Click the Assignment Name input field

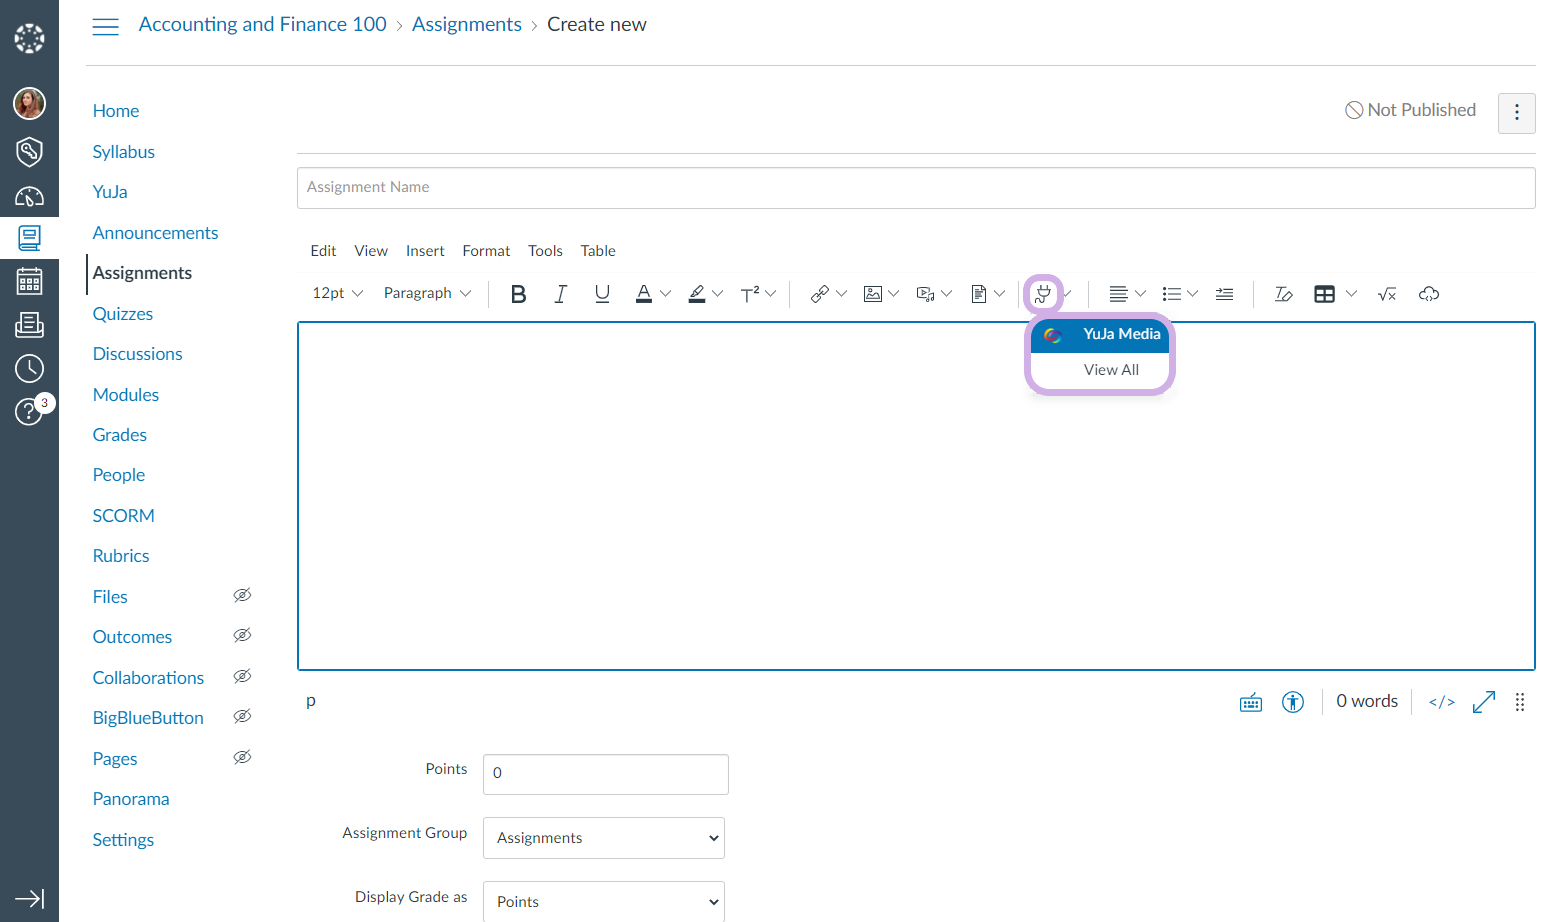tap(915, 188)
